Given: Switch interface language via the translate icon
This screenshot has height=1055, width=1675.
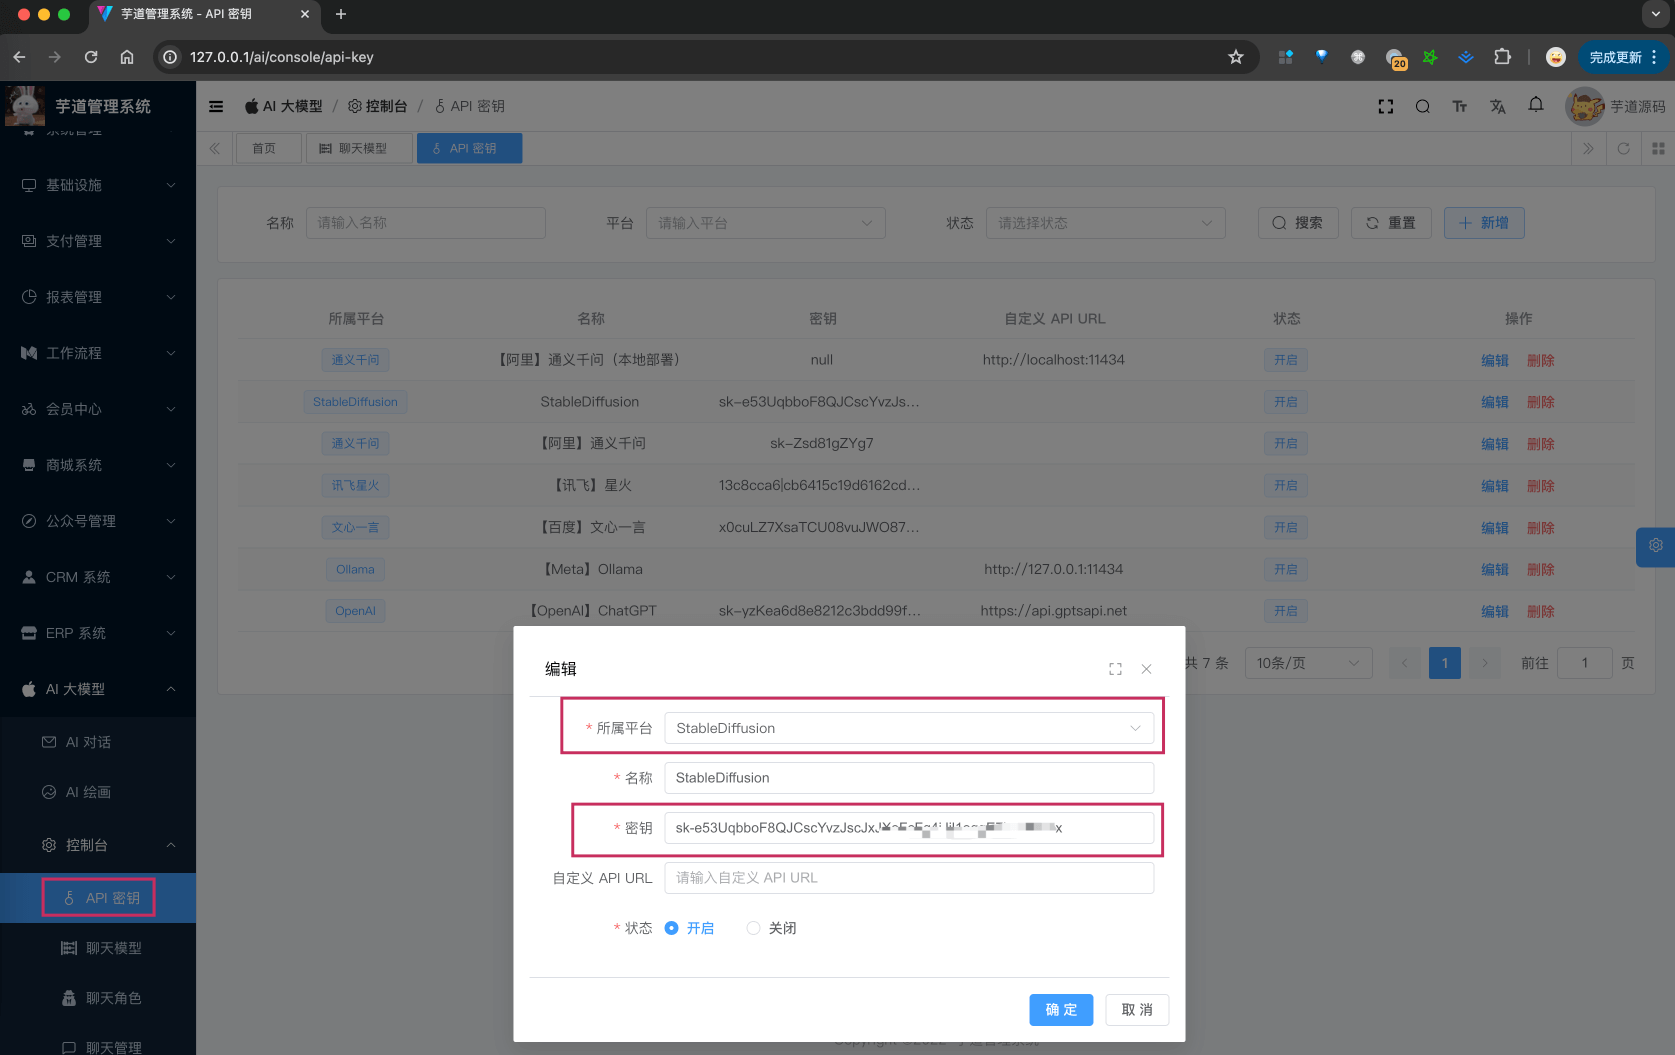Looking at the screenshot, I should click(1498, 106).
